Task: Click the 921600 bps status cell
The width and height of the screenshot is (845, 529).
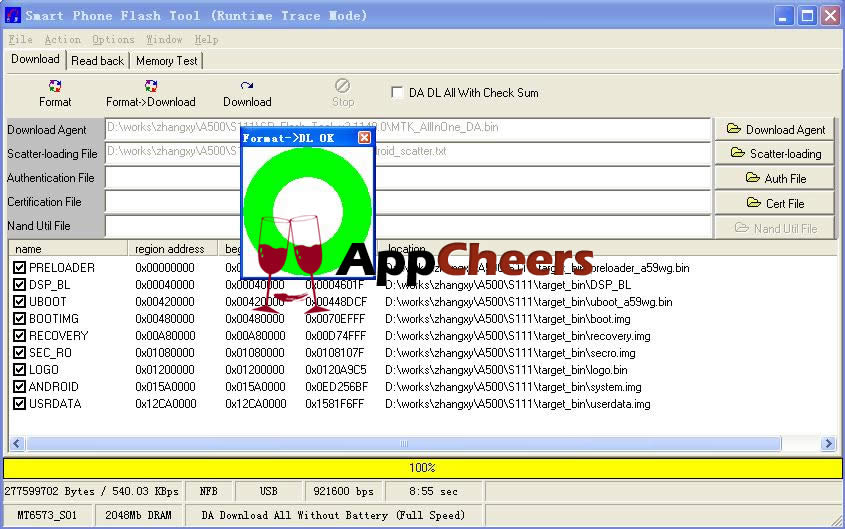Action: coord(343,491)
